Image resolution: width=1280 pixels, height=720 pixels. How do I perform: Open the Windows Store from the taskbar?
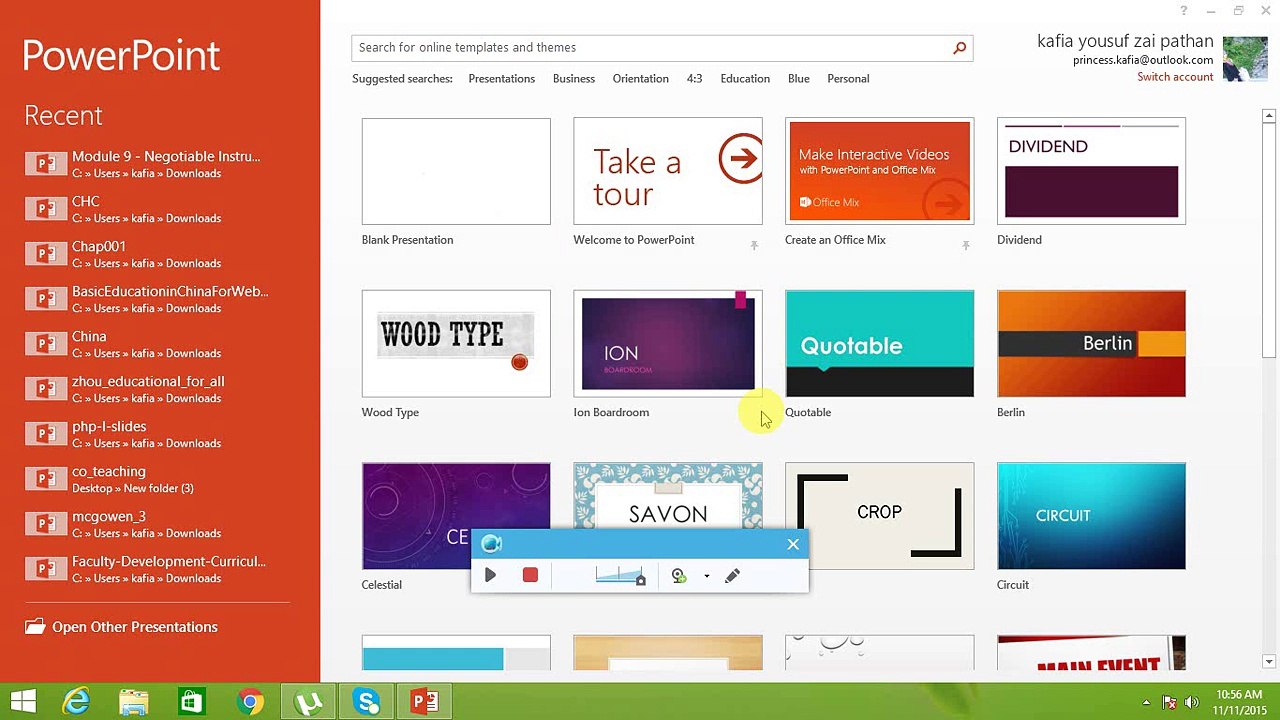point(191,702)
